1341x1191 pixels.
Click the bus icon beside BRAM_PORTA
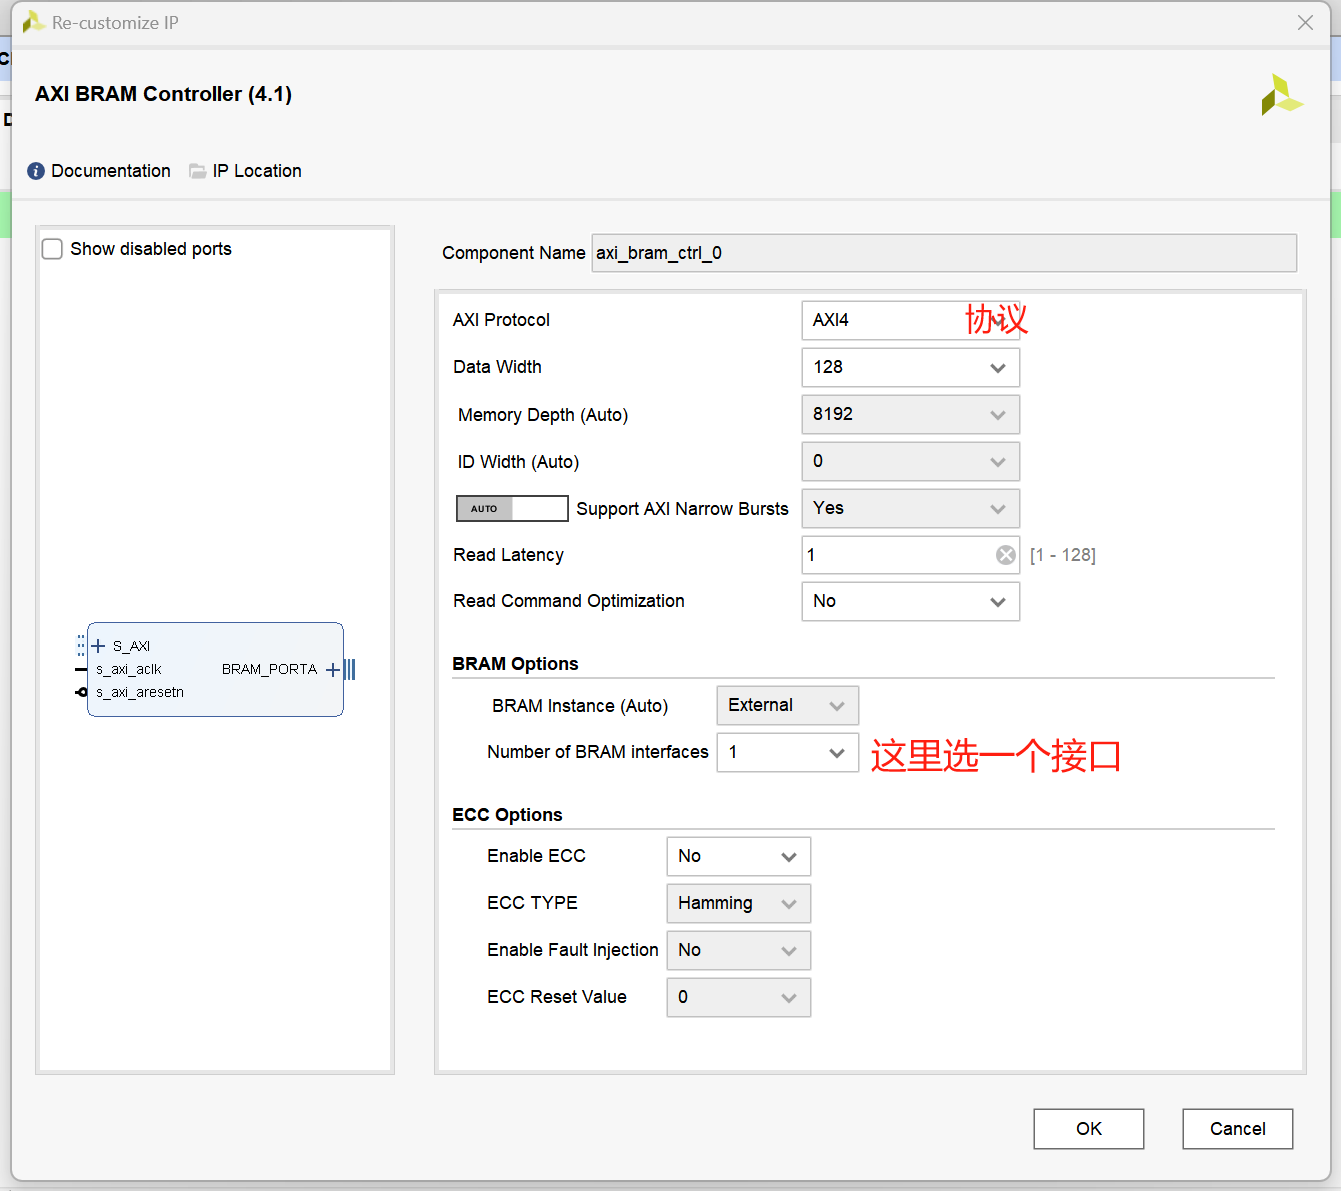coord(351,669)
